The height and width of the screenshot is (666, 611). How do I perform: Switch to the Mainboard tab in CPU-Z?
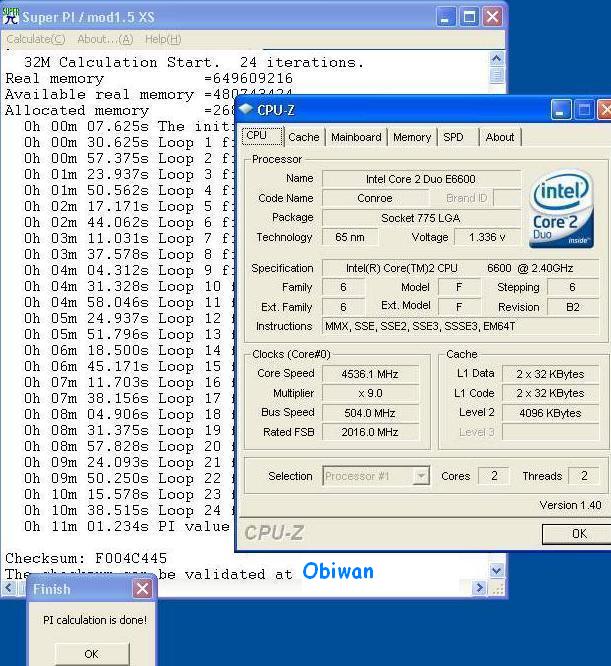[x=356, y=137]
